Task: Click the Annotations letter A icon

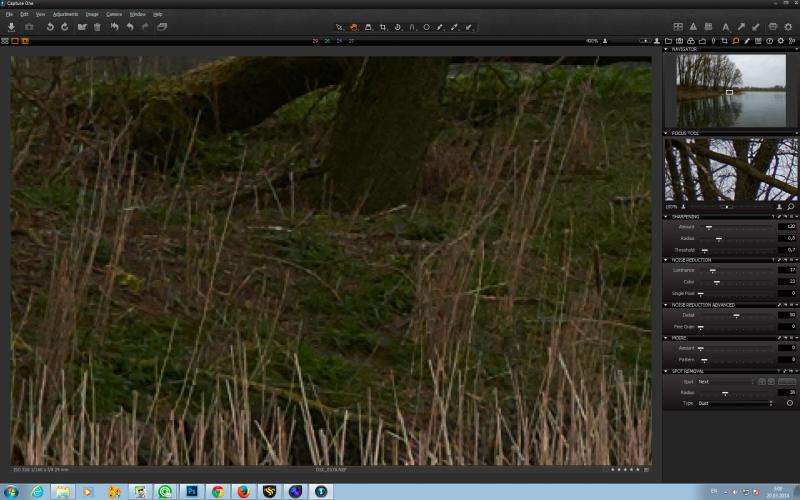Action: [726, 27]
